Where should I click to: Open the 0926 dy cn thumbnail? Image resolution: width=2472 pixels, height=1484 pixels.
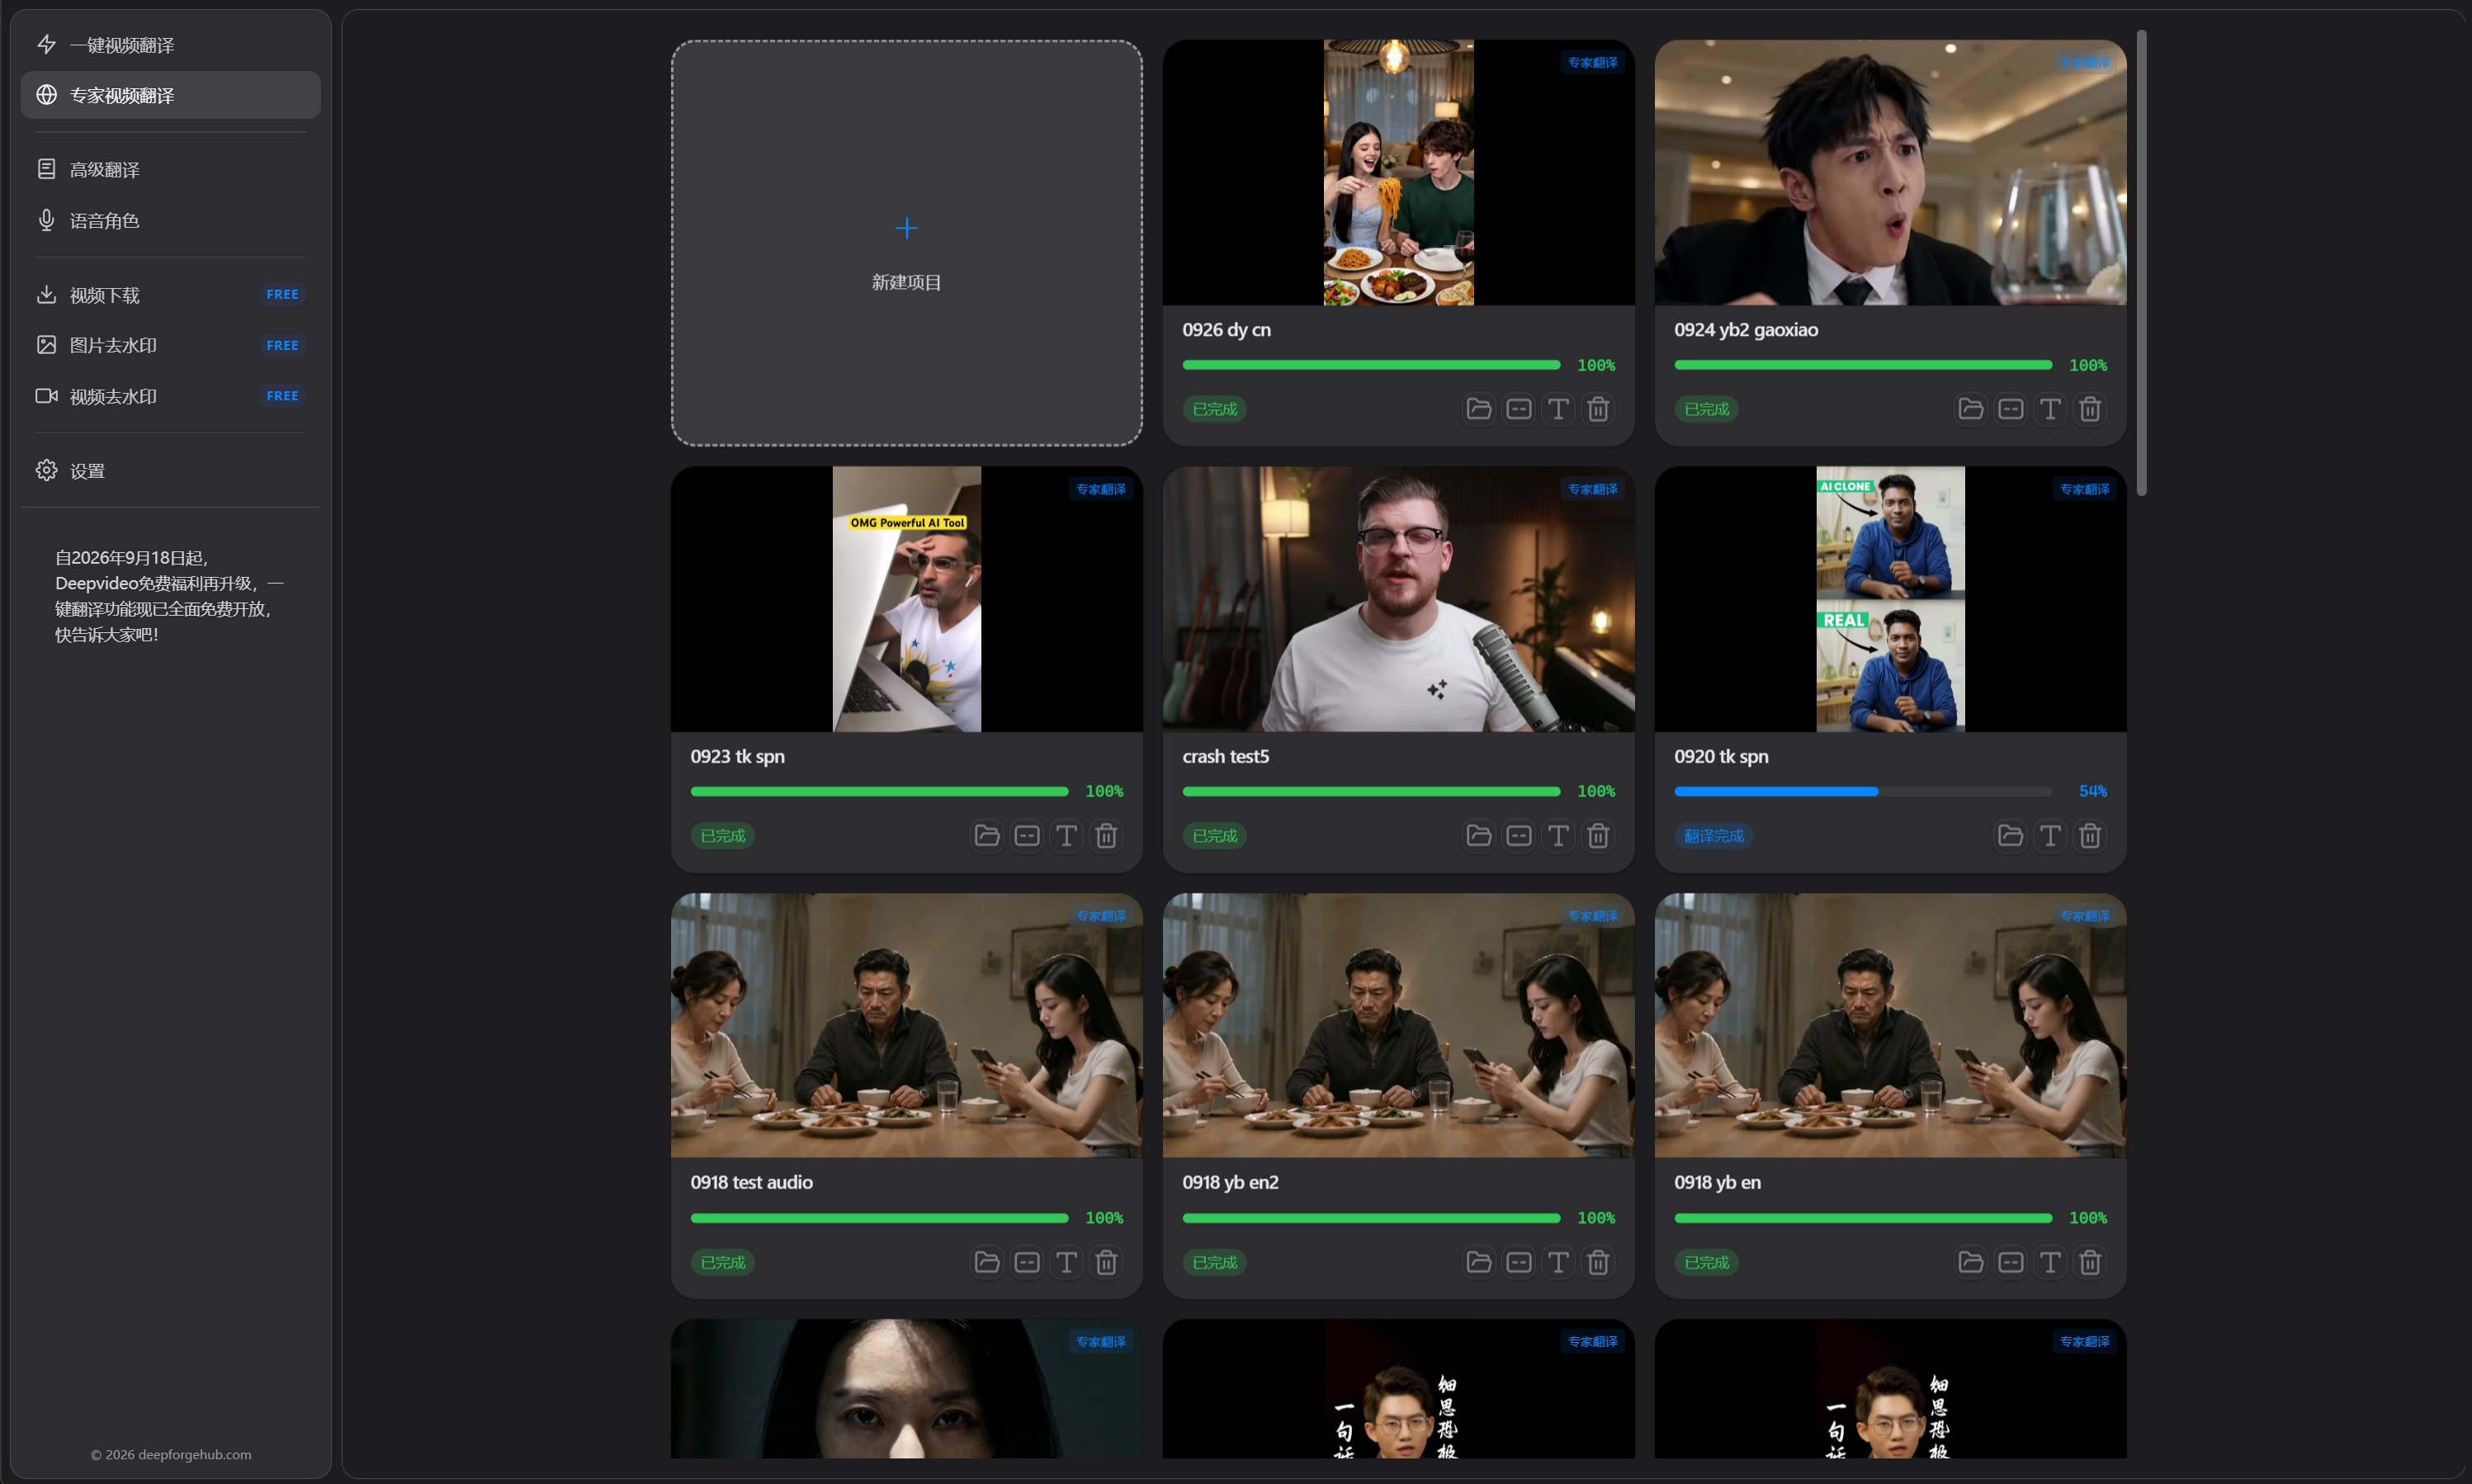1398,172
